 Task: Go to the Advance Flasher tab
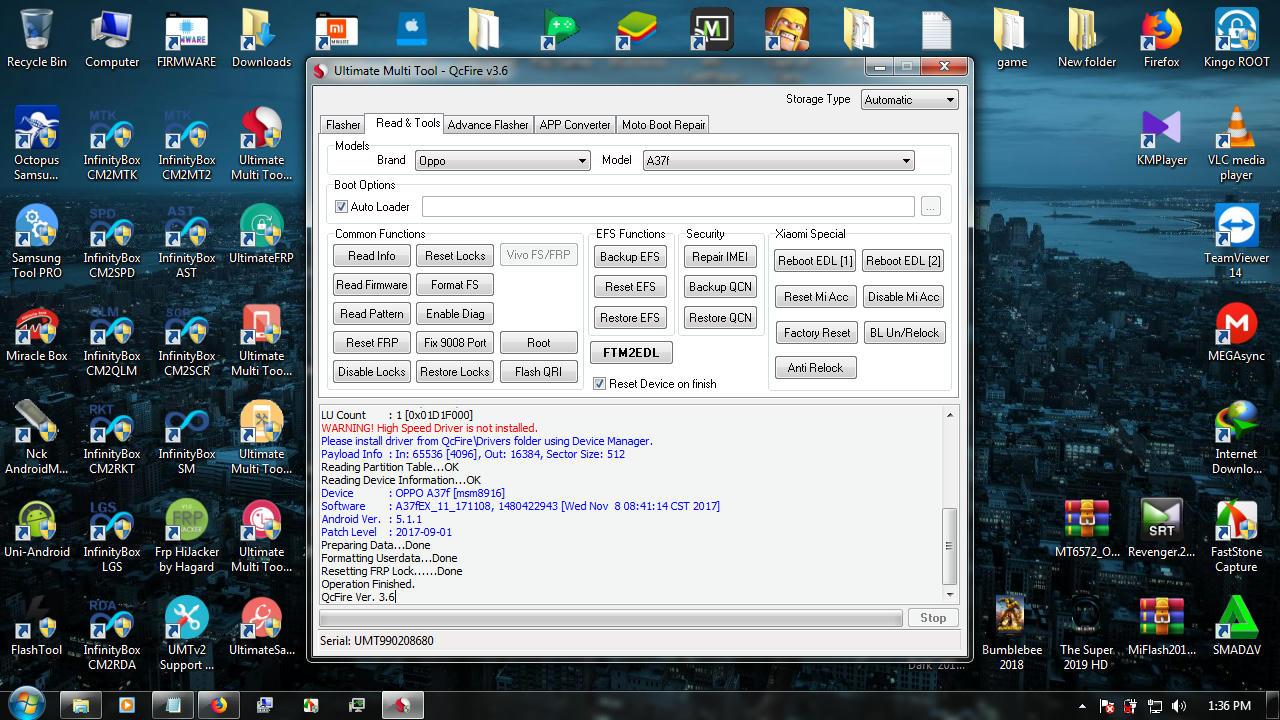pyautogui.click(x=488, y=125)
